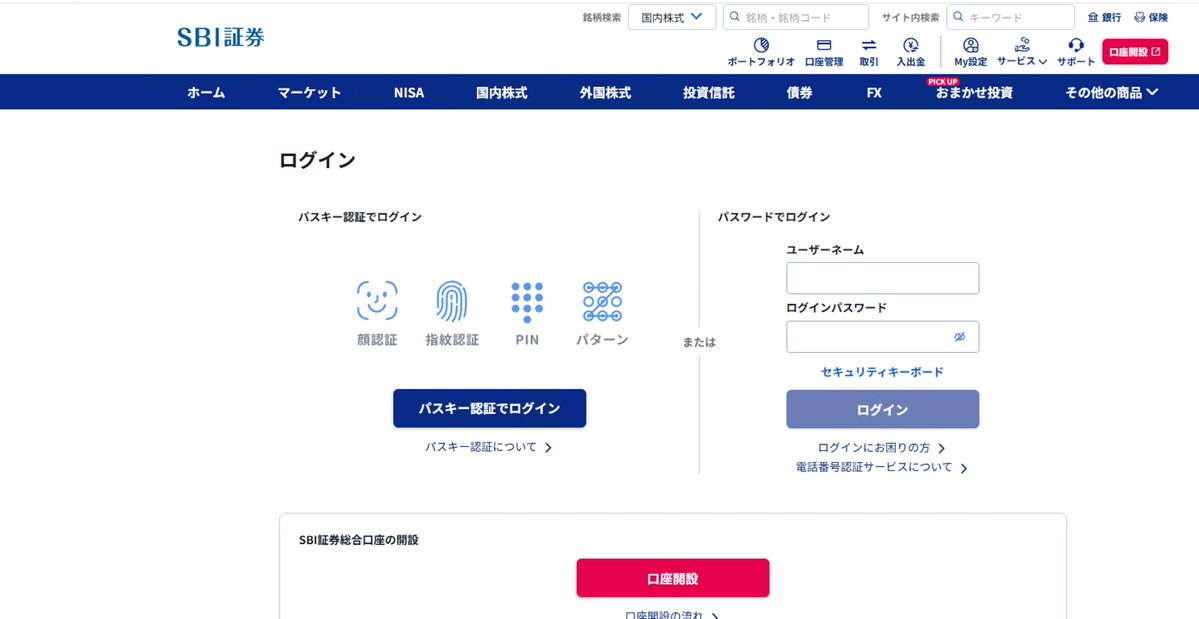Open the 外国株式 tab
Image resolution: width=1199 pixels, height=619 pixels.
(x=605, y=92)
